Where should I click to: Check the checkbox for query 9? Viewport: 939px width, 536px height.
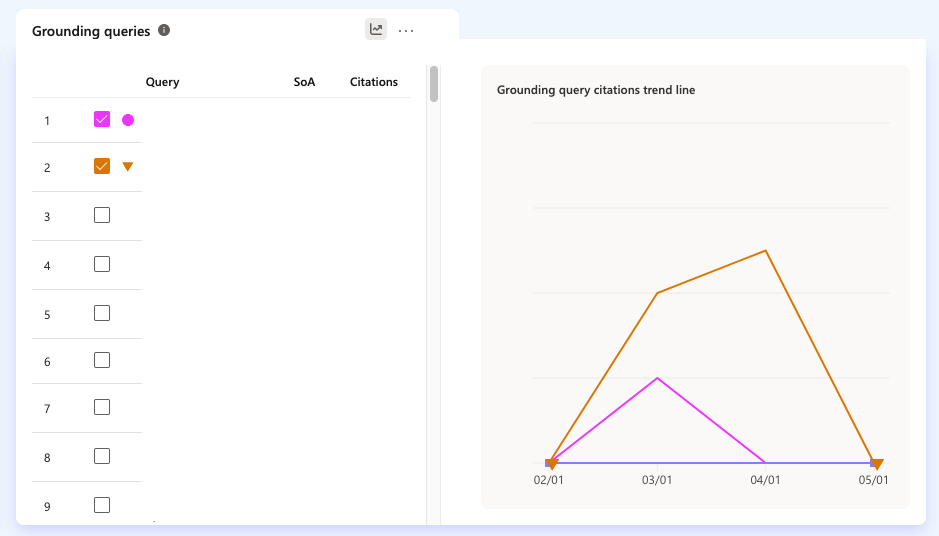click(102, 505)
